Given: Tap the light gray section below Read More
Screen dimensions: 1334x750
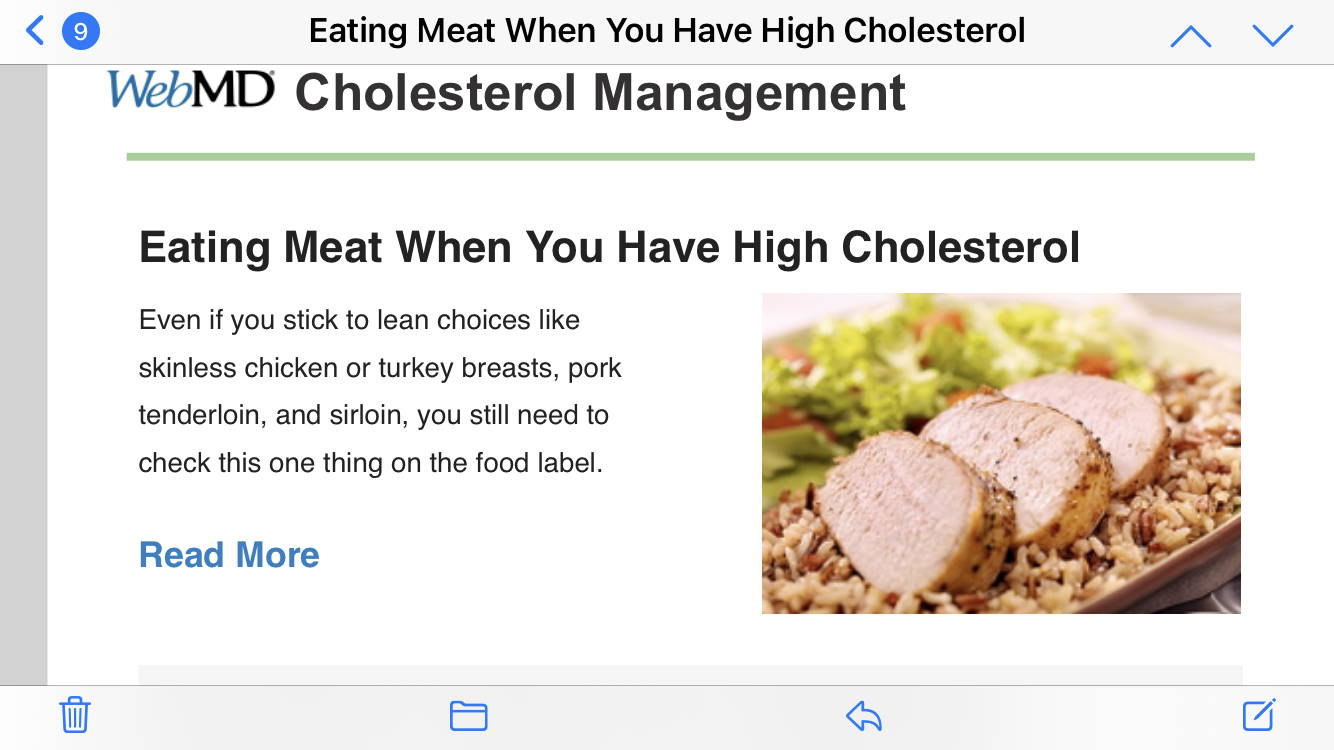Looking at the screenshot, I should (690, 675).
